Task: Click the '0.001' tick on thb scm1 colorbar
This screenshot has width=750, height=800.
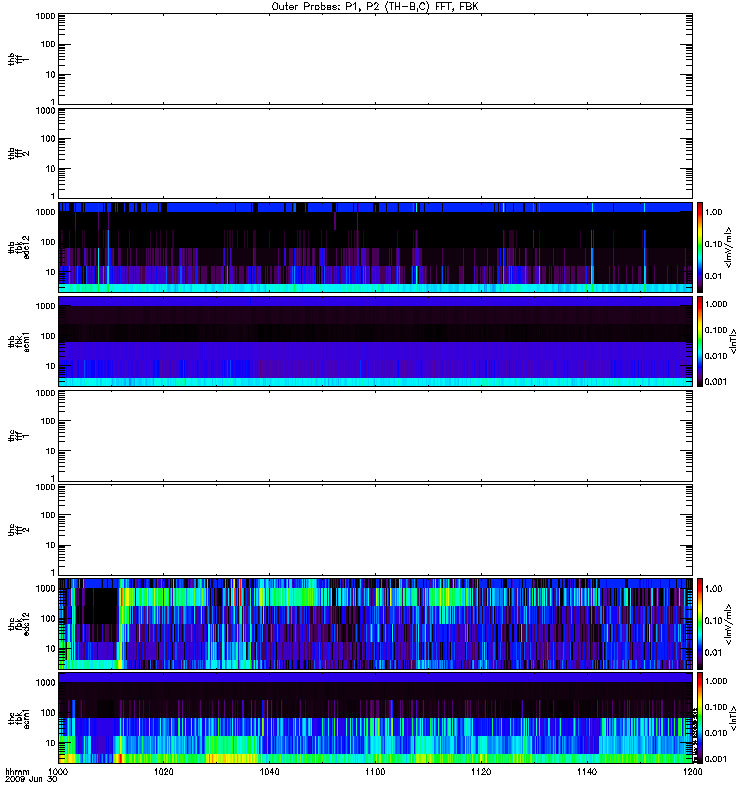Action: pos(716,382)
